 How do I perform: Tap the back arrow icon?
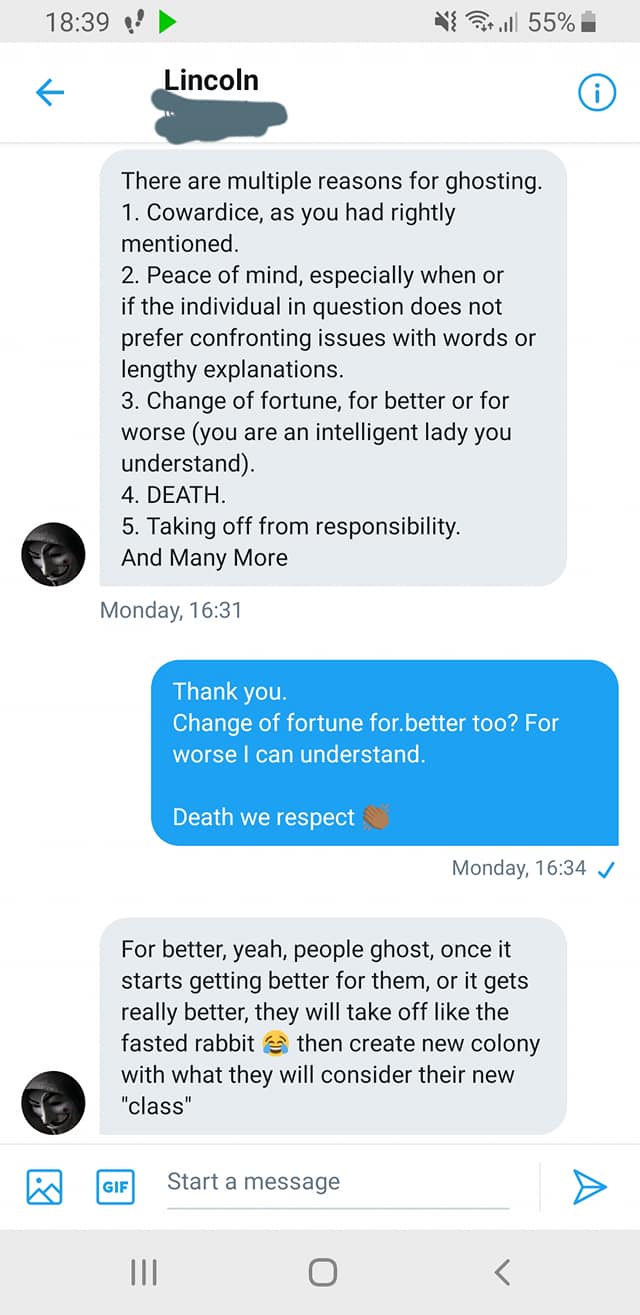(49, 94)
